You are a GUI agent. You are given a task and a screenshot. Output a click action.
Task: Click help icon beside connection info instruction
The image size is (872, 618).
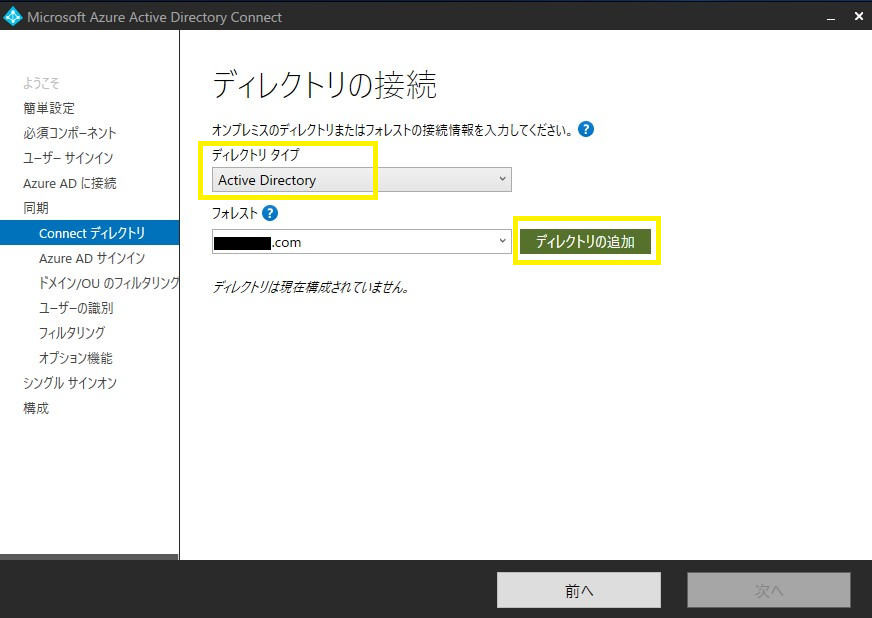586,130
